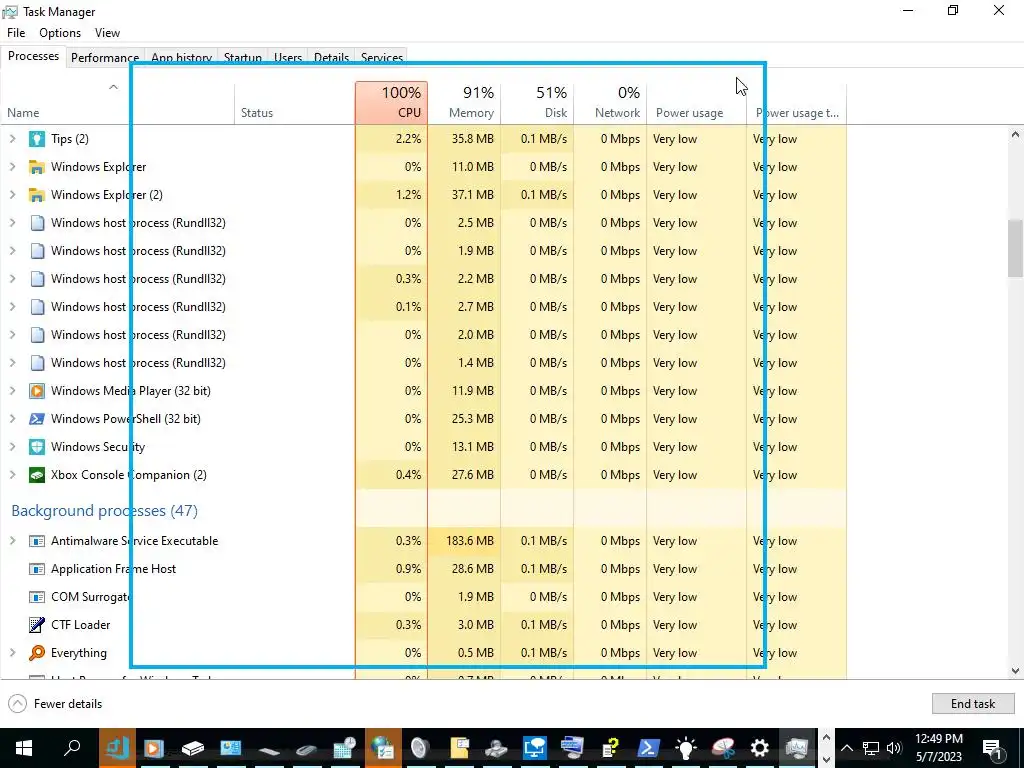Expand Rundll32 row using 2.7 MB
The width and height of the screenshot is (1024, 768).
(12, 307)
